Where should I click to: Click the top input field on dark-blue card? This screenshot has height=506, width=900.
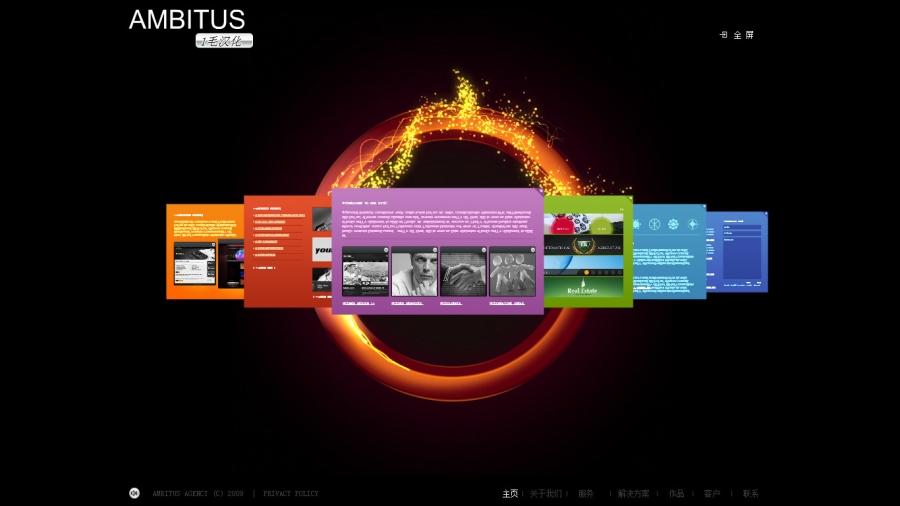click(x=742, y=227)
